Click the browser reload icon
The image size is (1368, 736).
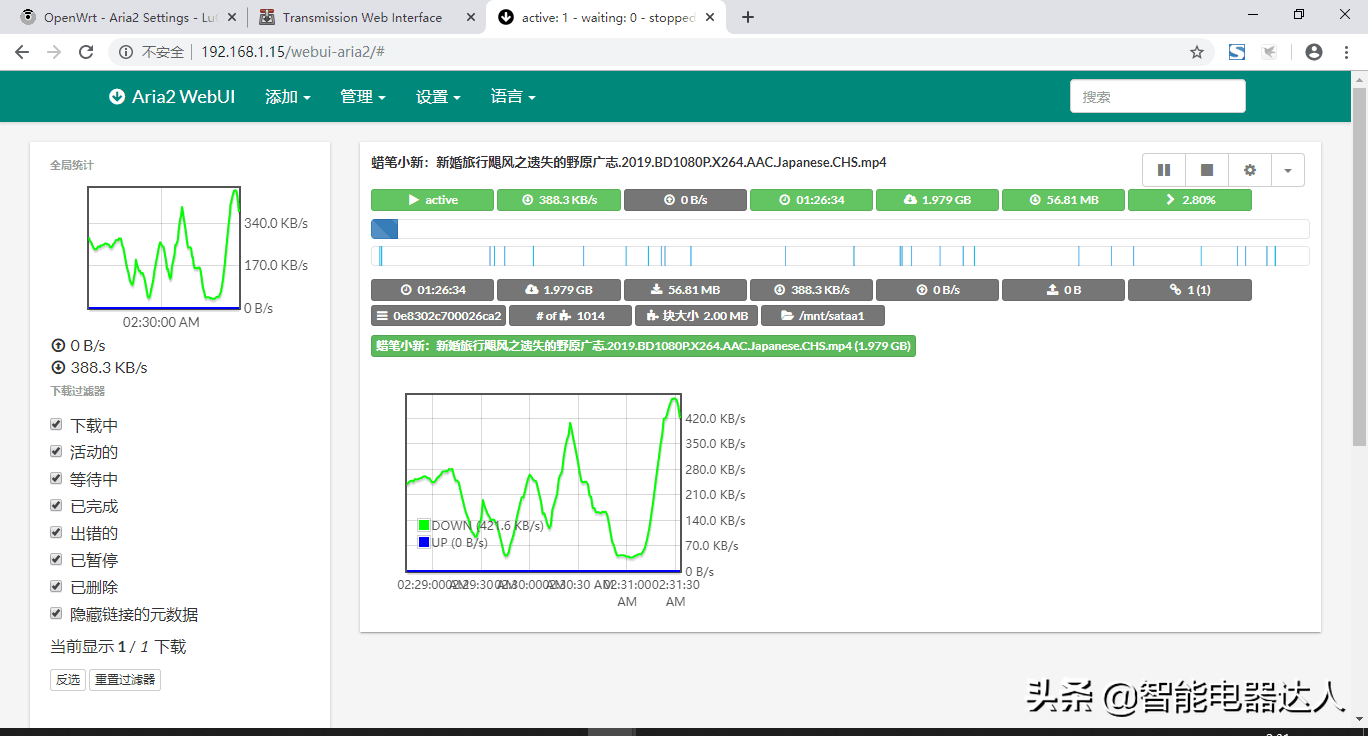tap(86, 52)
